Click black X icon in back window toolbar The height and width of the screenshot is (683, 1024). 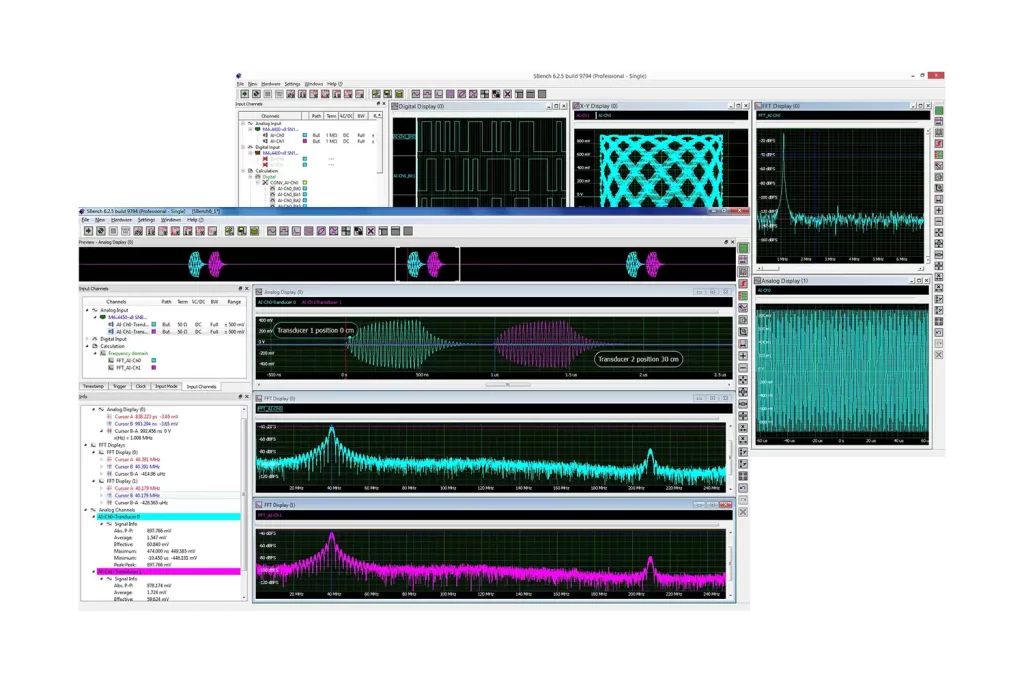(x=507, y=94)
